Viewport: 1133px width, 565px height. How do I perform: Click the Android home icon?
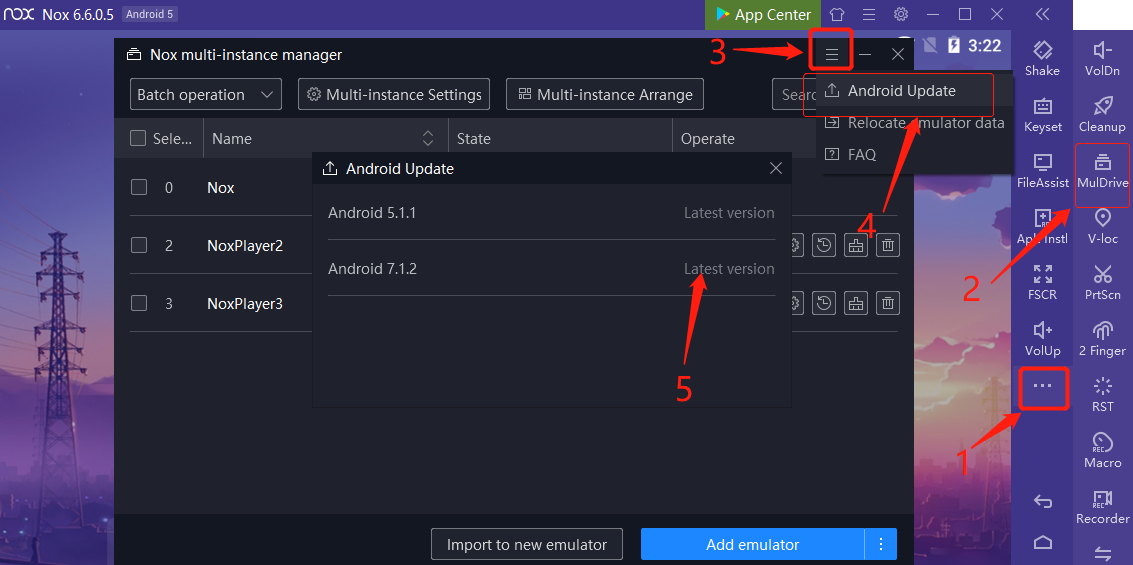pyautogui.click(x=1043, y=542)
